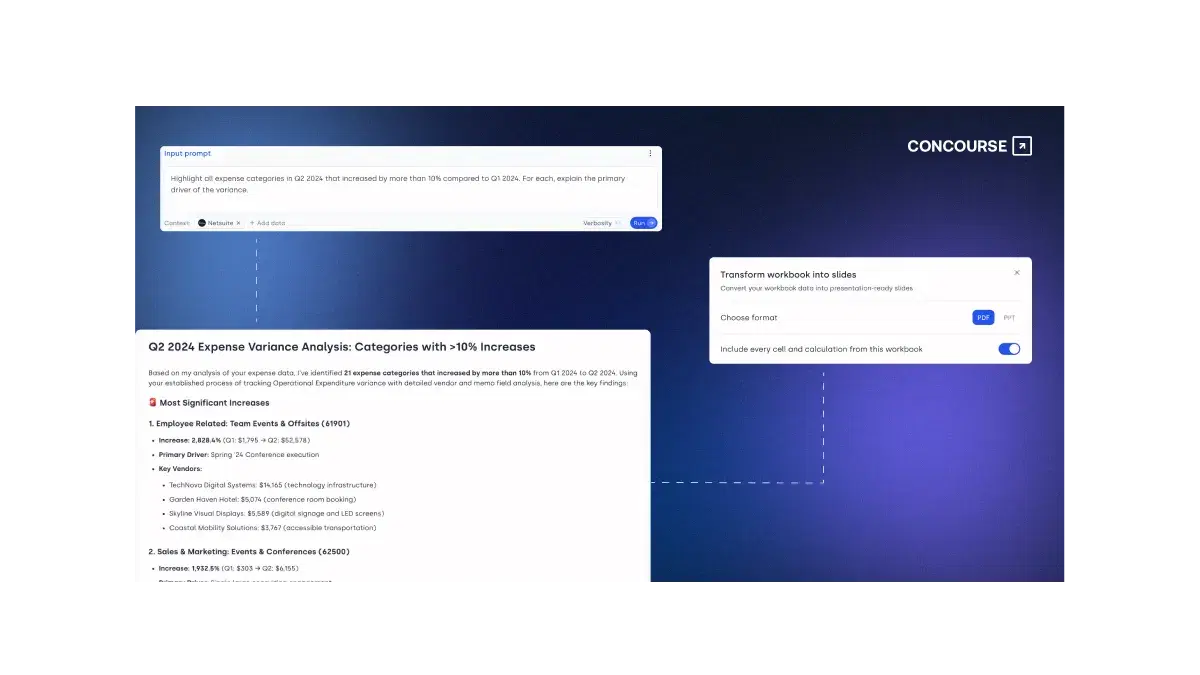Remove the Netsuite context chip via its X
The width and height of the screenshot is (1200, 675).
238,223
